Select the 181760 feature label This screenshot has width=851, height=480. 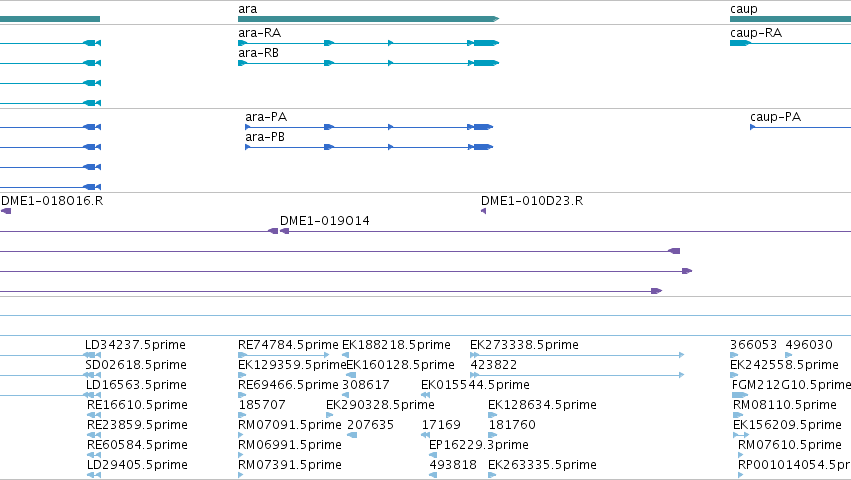(512, 425)
